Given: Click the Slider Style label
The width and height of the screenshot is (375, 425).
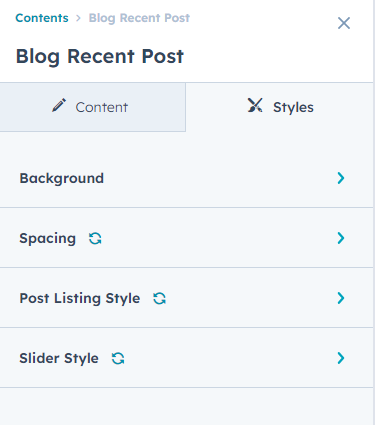Looking at the screenshot, I should (59, 358).
